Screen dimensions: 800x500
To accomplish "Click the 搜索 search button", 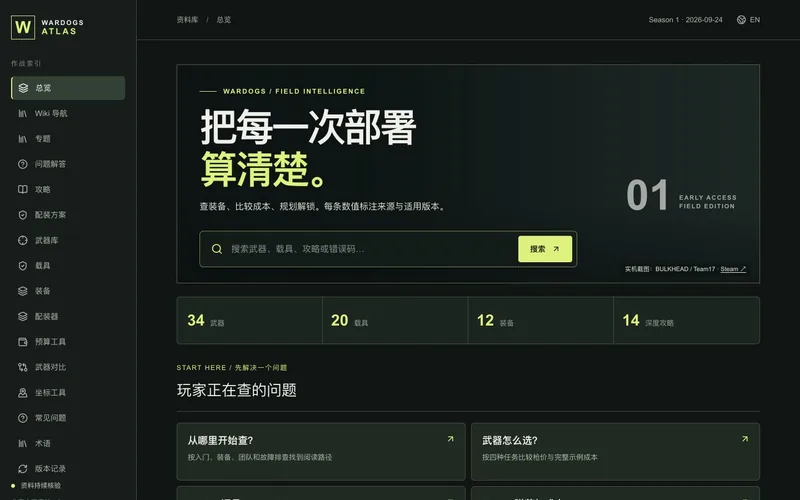I will (545, 249).
